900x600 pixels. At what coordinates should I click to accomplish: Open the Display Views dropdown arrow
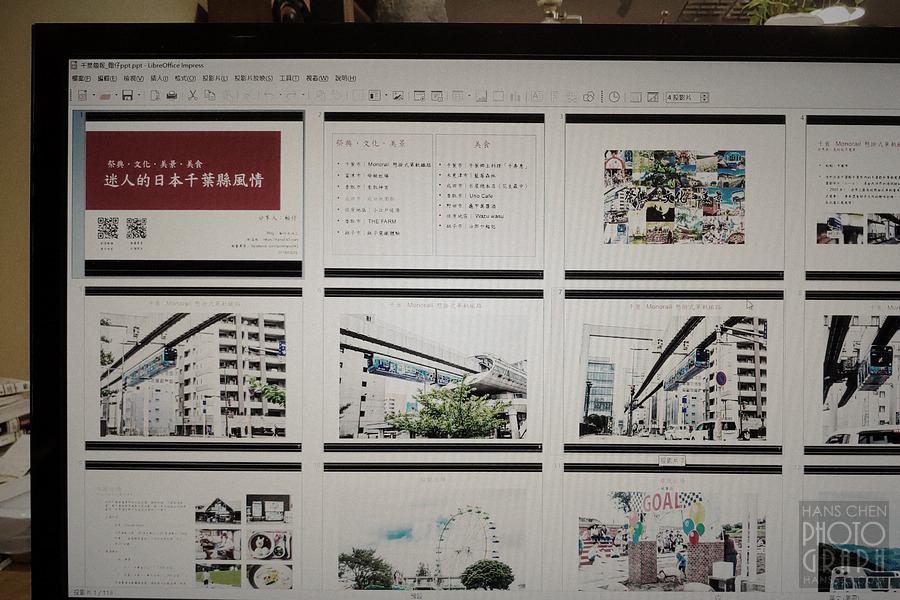pyautogui.click(x=386, y=95)
